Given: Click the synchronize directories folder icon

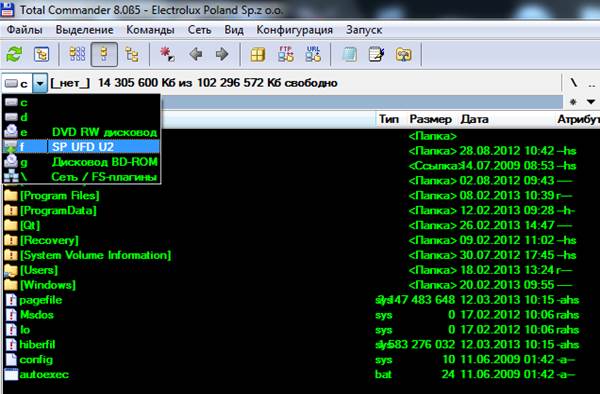Looking at the screenshot, I should [x=404, y=54].
